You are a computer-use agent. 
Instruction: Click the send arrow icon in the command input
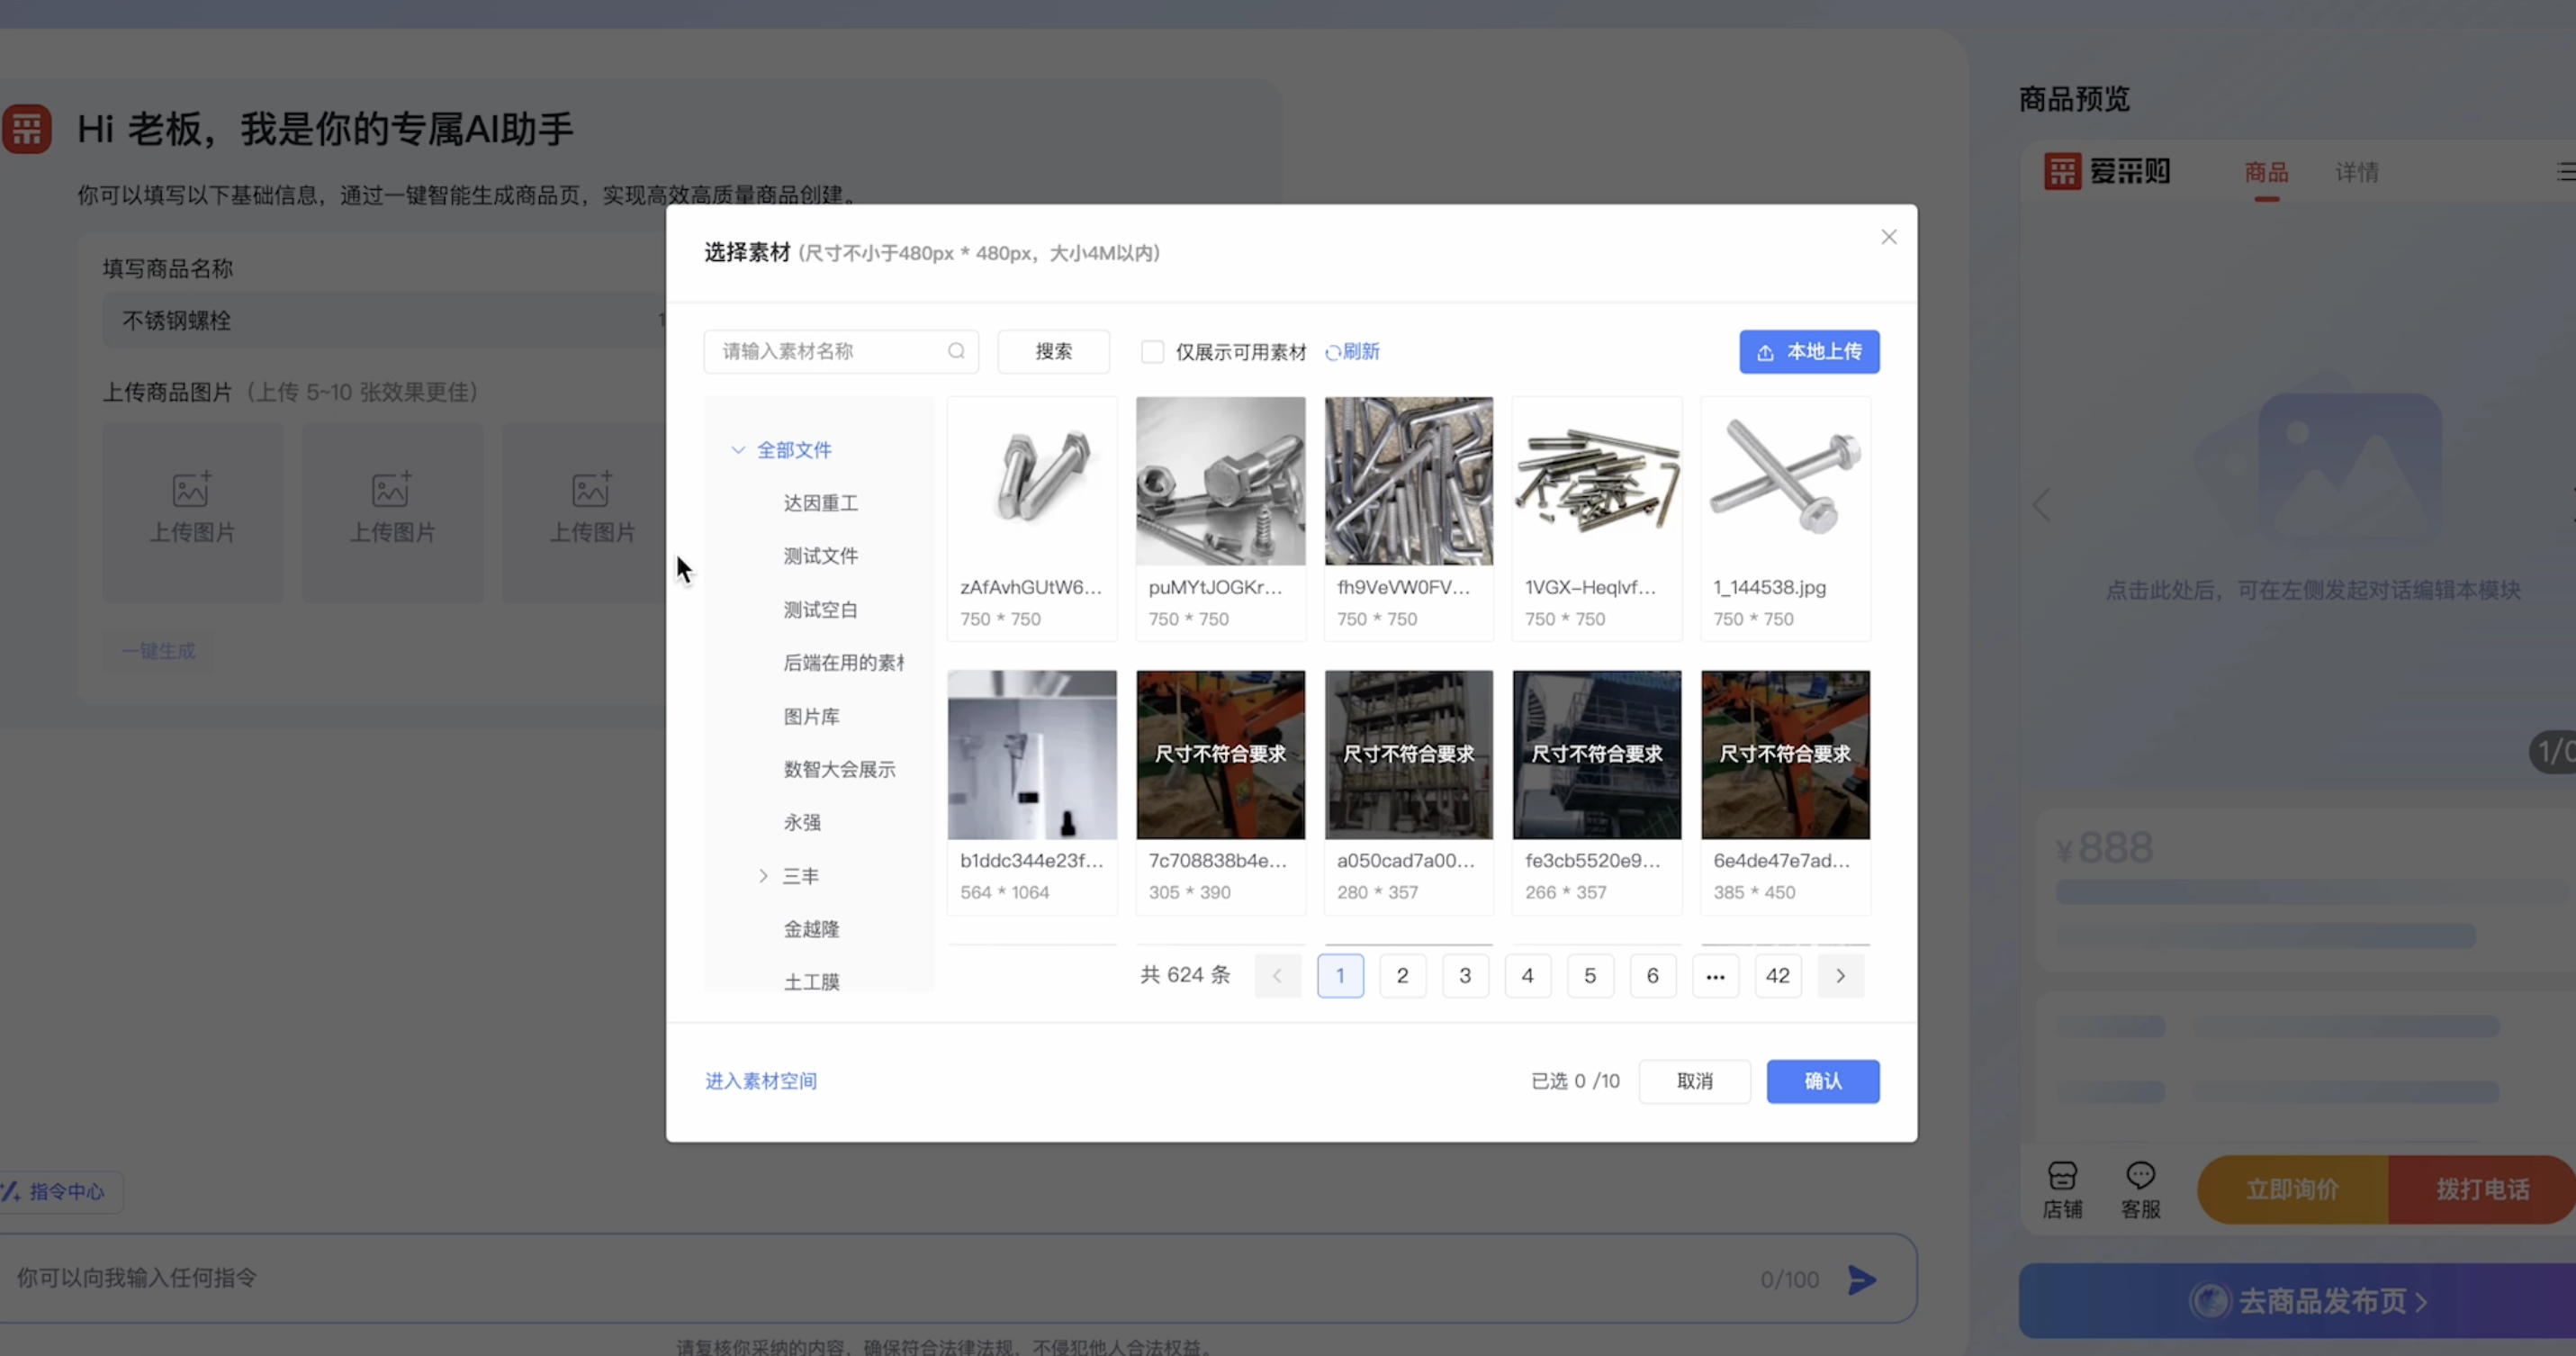(x=1862, y=1279)
